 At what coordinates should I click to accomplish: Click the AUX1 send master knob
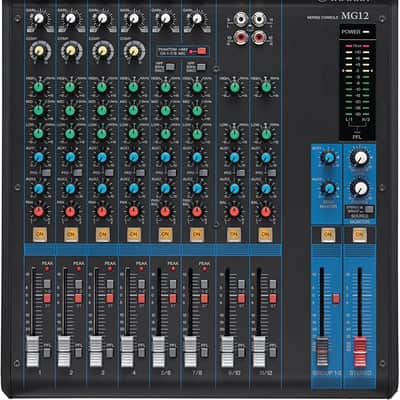pyautogui.click(x=328, y=158)
